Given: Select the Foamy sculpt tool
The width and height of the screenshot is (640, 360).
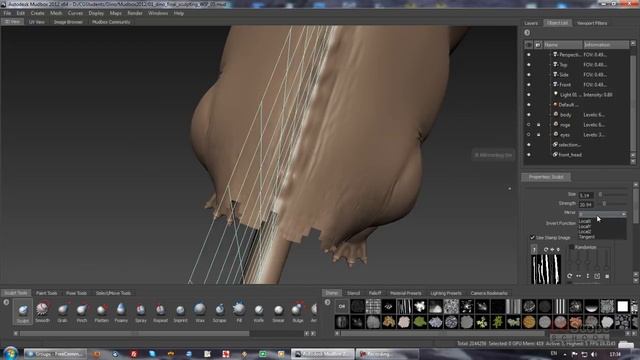Looking at the screenshot, I should pyautogui.click(x=121, y=312).
